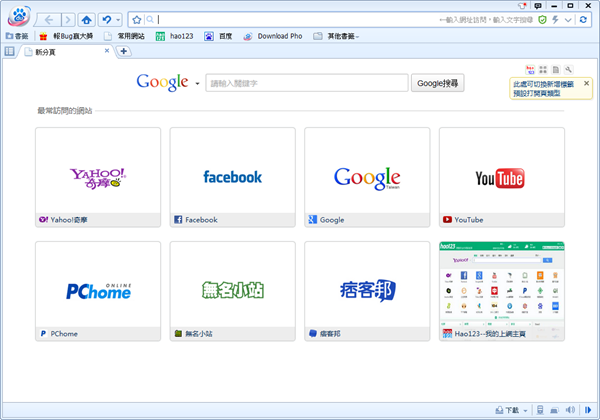Viewport: 600px width, 420px height.
Task: Go back with the back arrow
Action: point(48,19)
